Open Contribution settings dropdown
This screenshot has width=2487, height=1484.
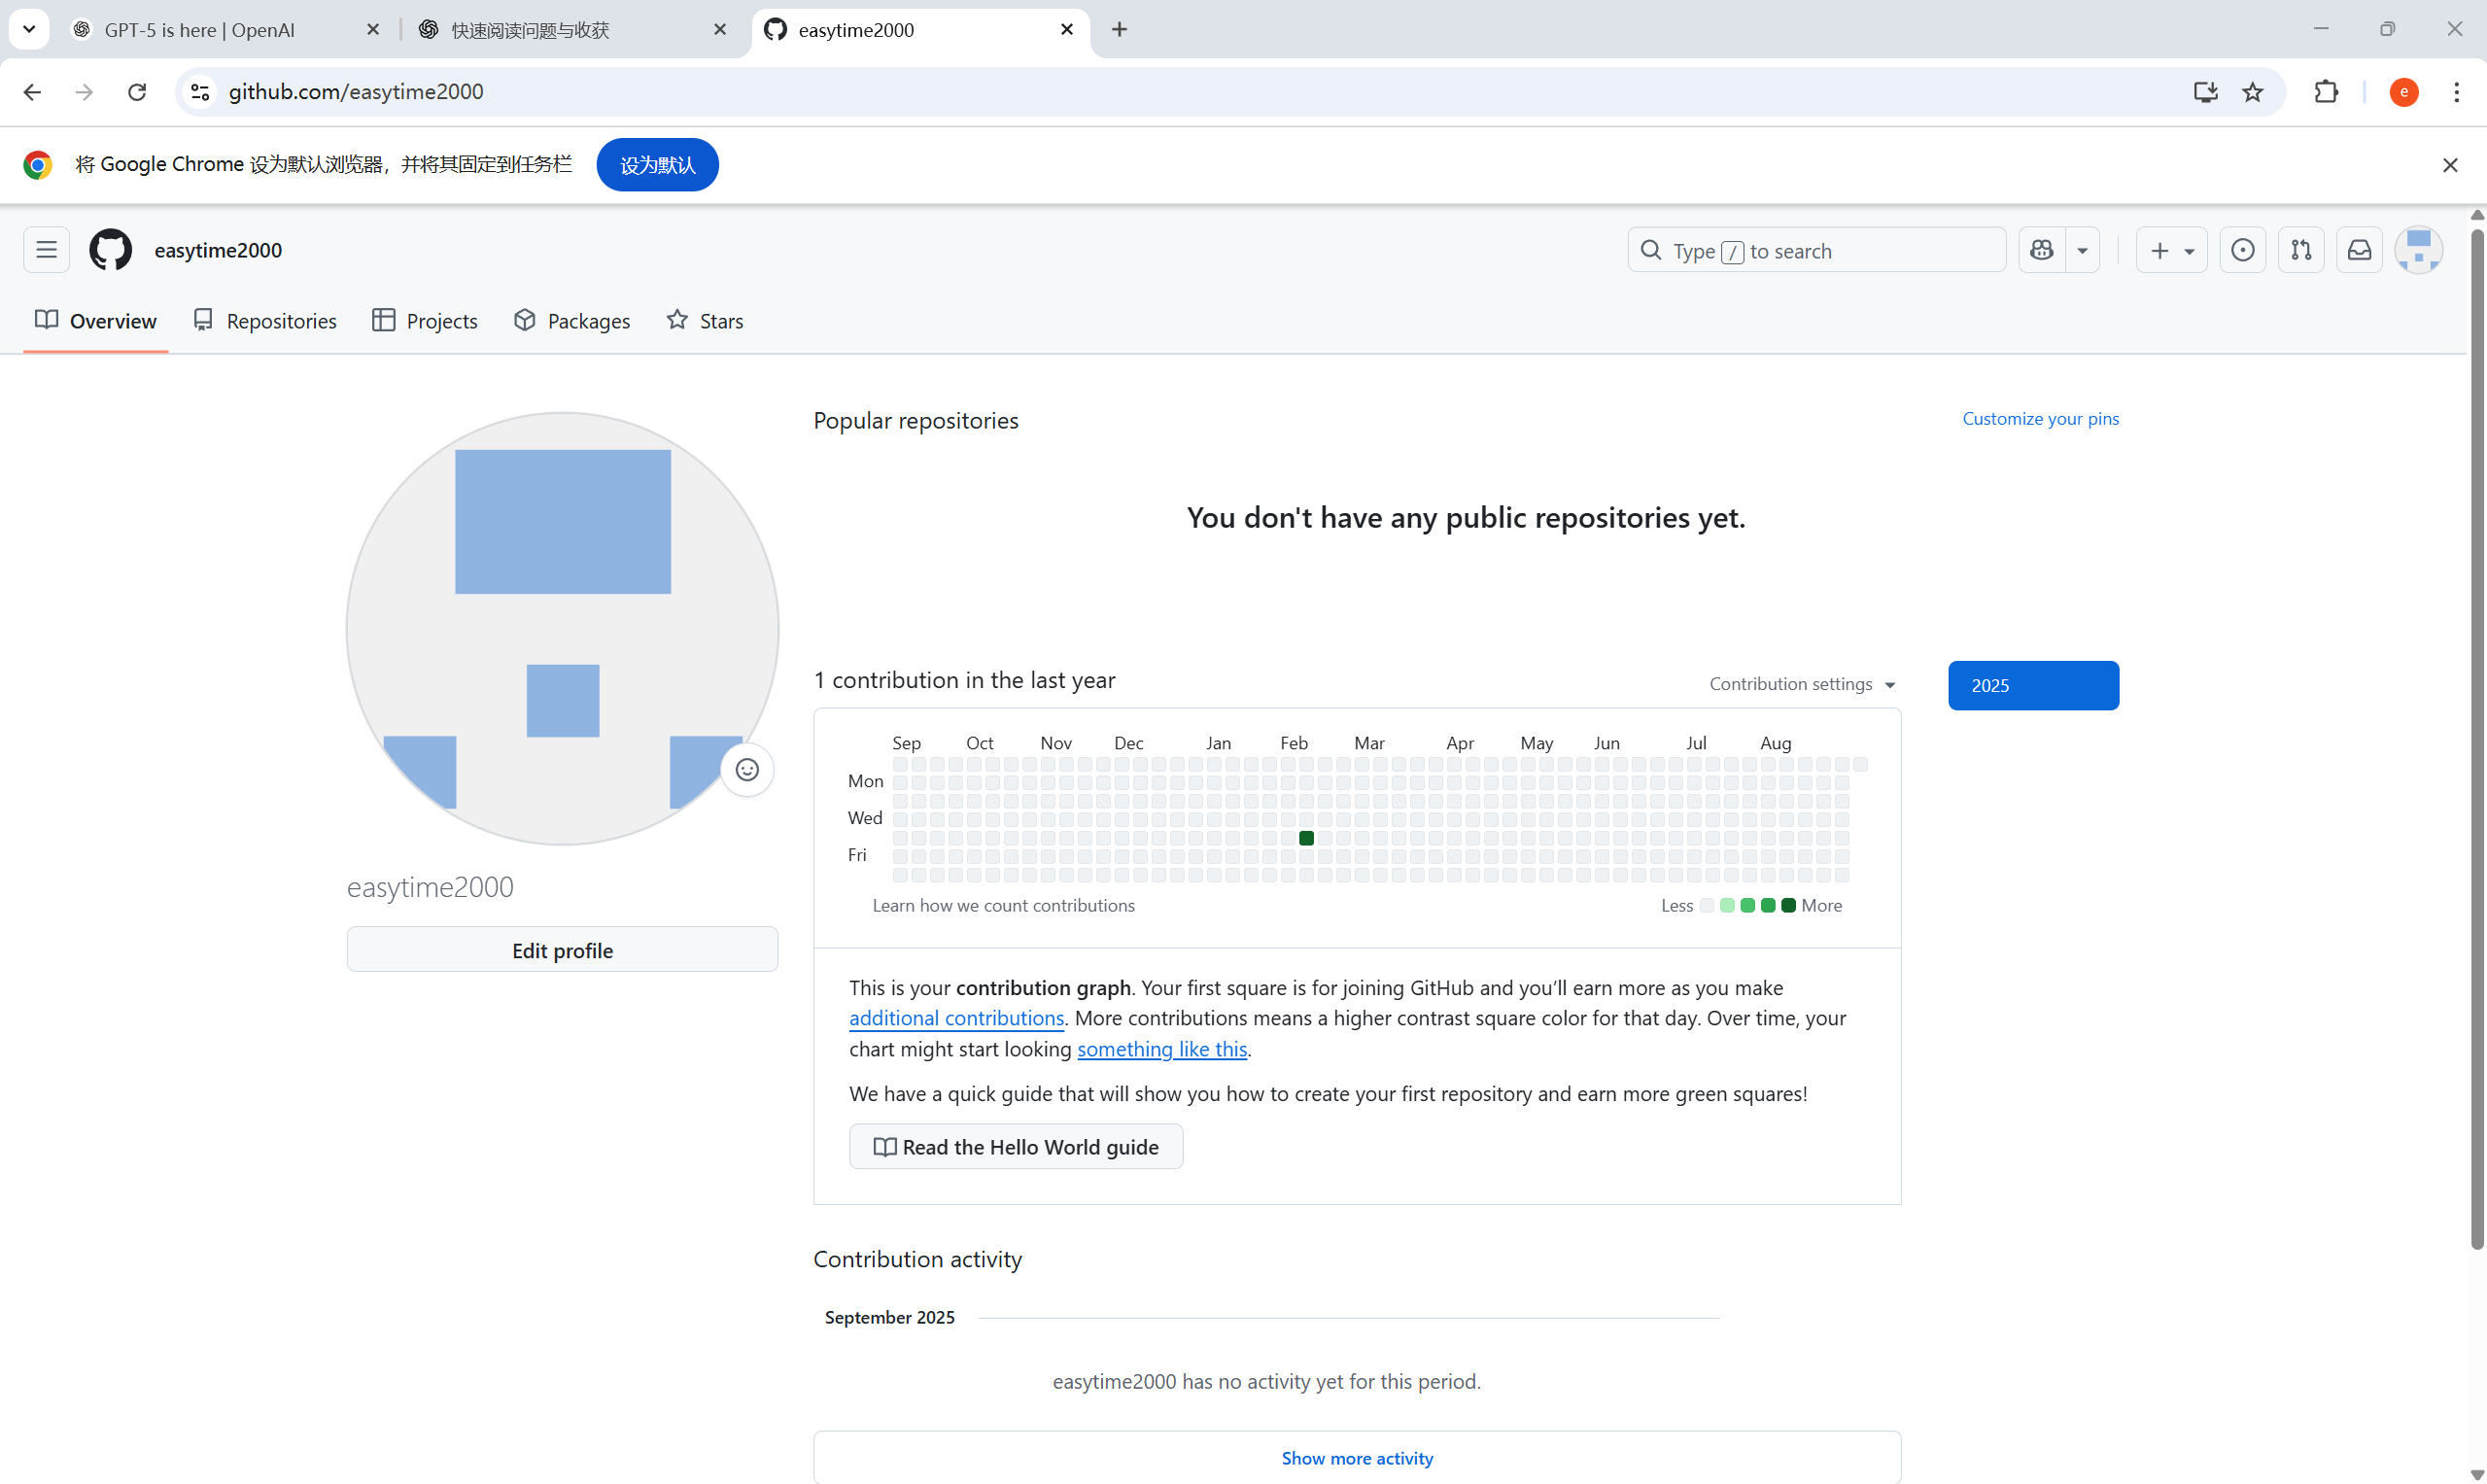pos(1802,684)
